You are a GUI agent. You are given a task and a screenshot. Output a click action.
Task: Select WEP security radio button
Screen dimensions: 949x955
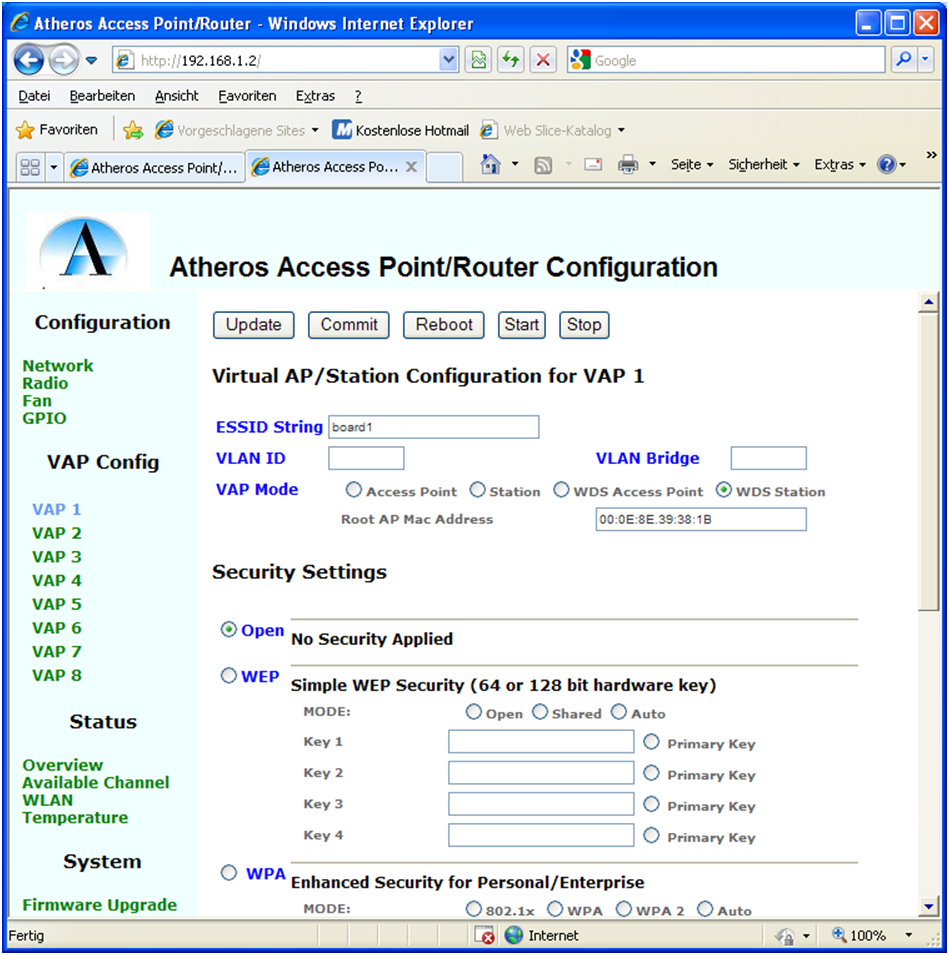[x=228, y=675]
